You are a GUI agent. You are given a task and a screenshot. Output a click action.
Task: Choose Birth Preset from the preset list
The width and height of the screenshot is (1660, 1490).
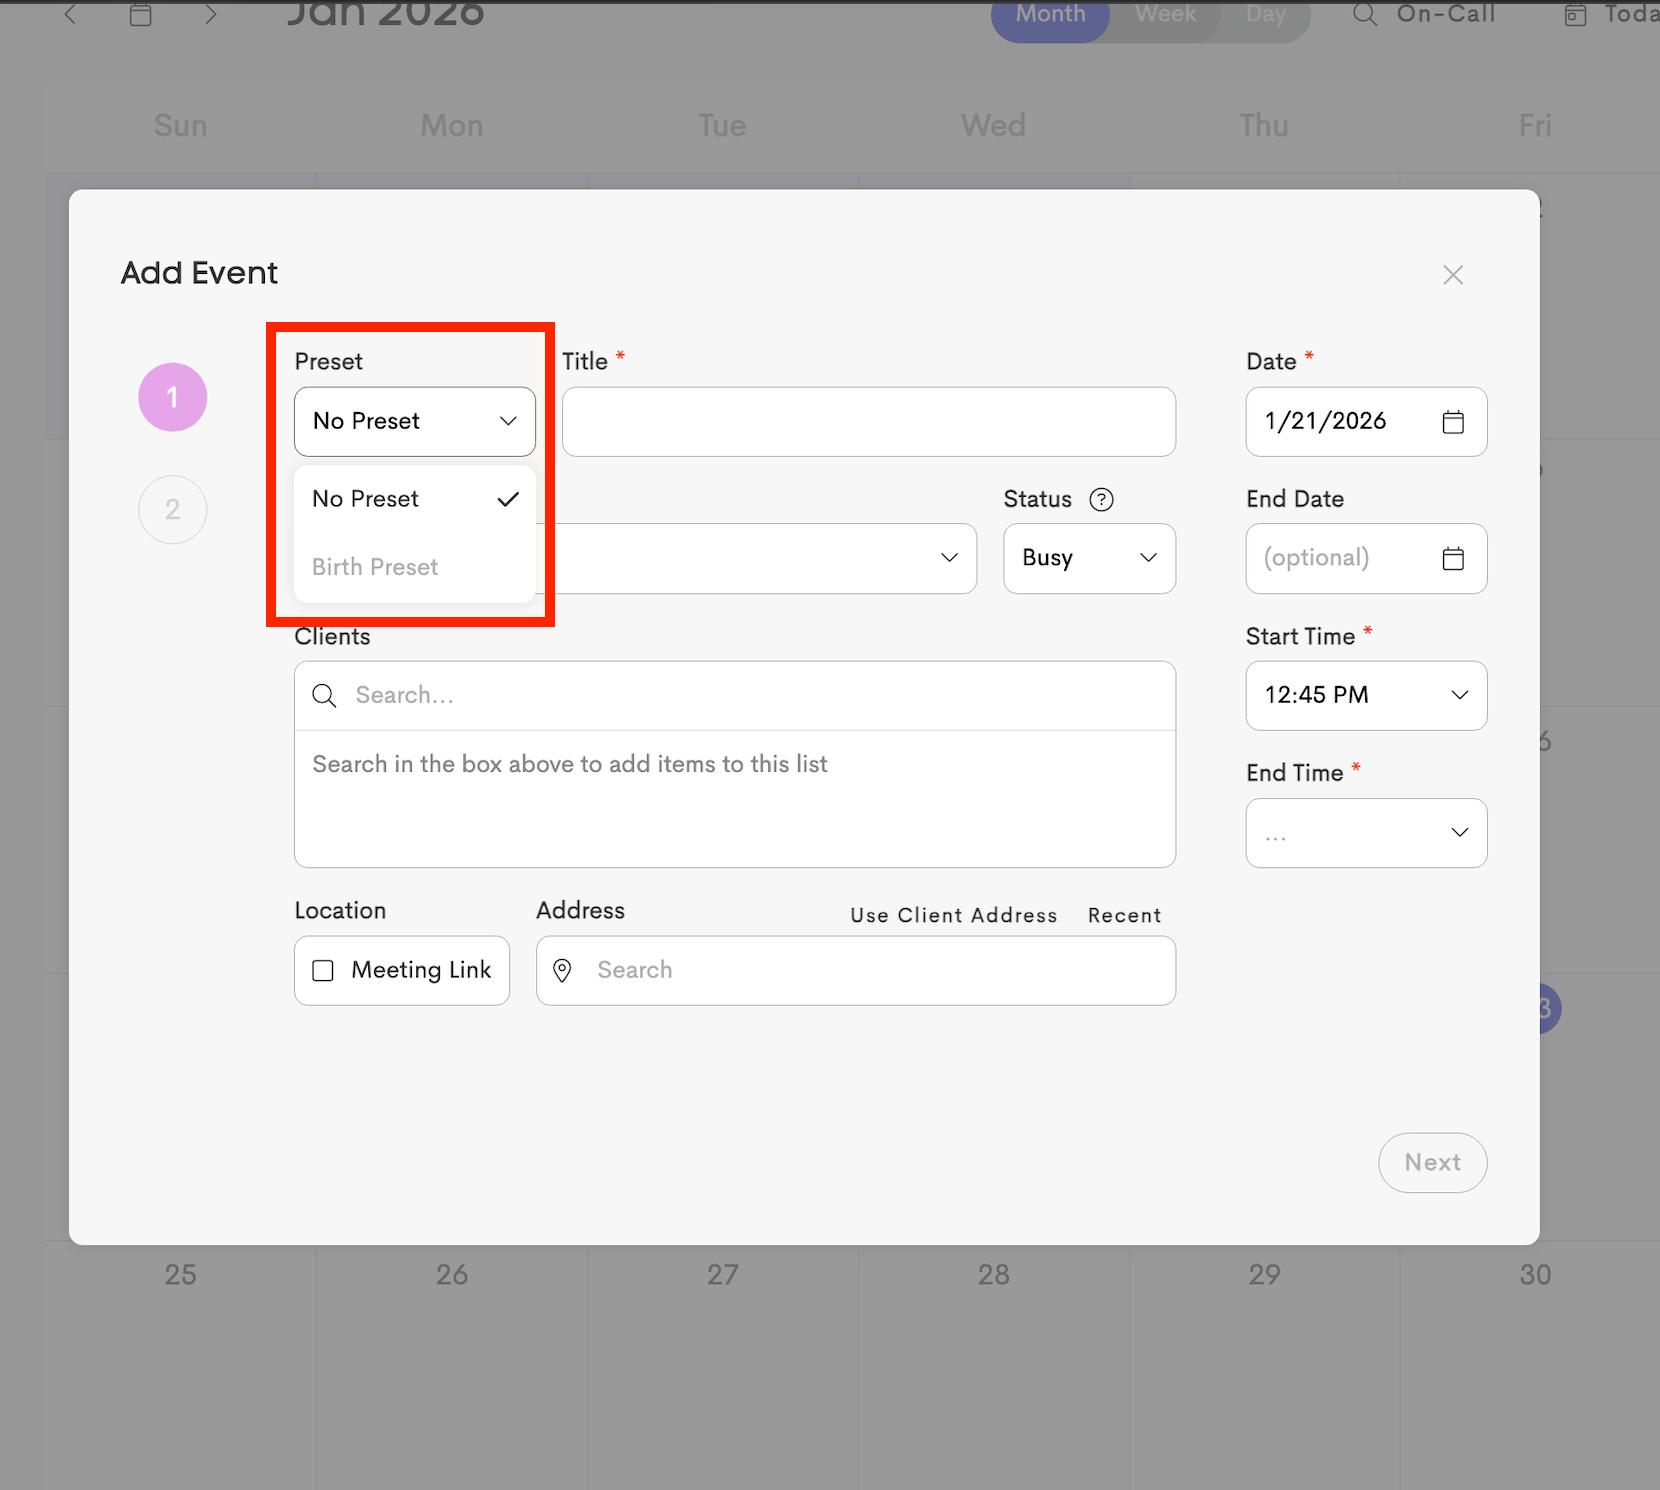(x=415, y=567)
